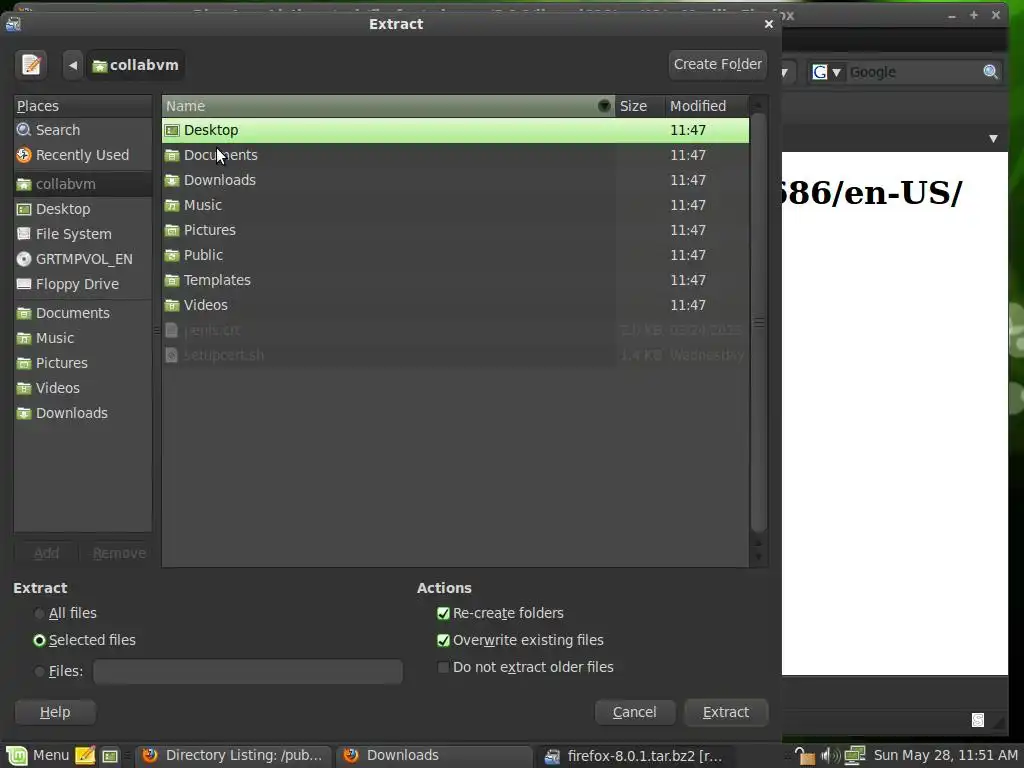
Task: Choose Selected files radio button
Action: [x=84, y=640]
